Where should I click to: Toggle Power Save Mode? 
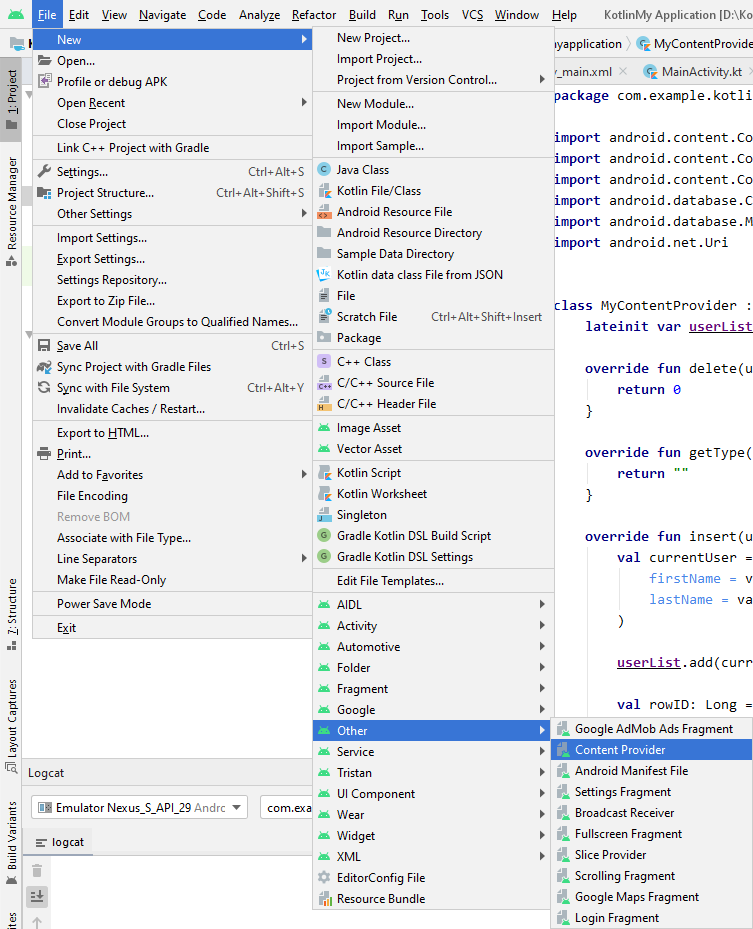104,604
